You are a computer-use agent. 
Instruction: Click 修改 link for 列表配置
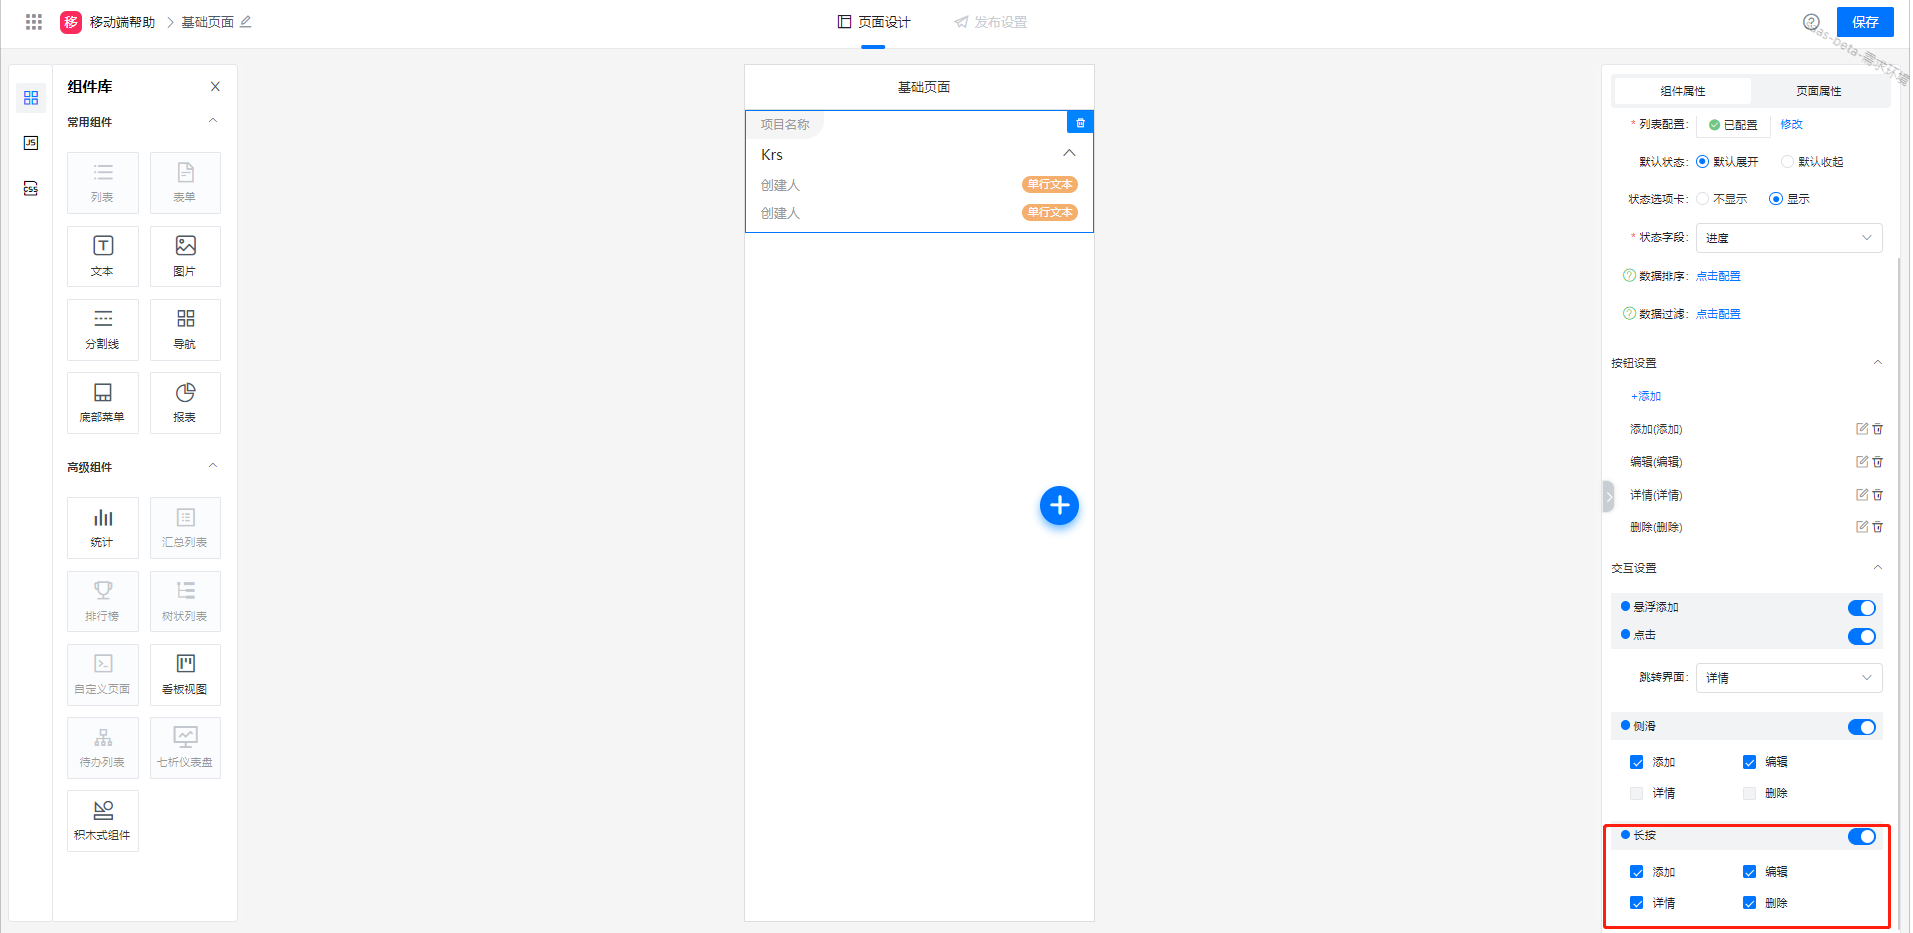click(x=1791, y=125)
